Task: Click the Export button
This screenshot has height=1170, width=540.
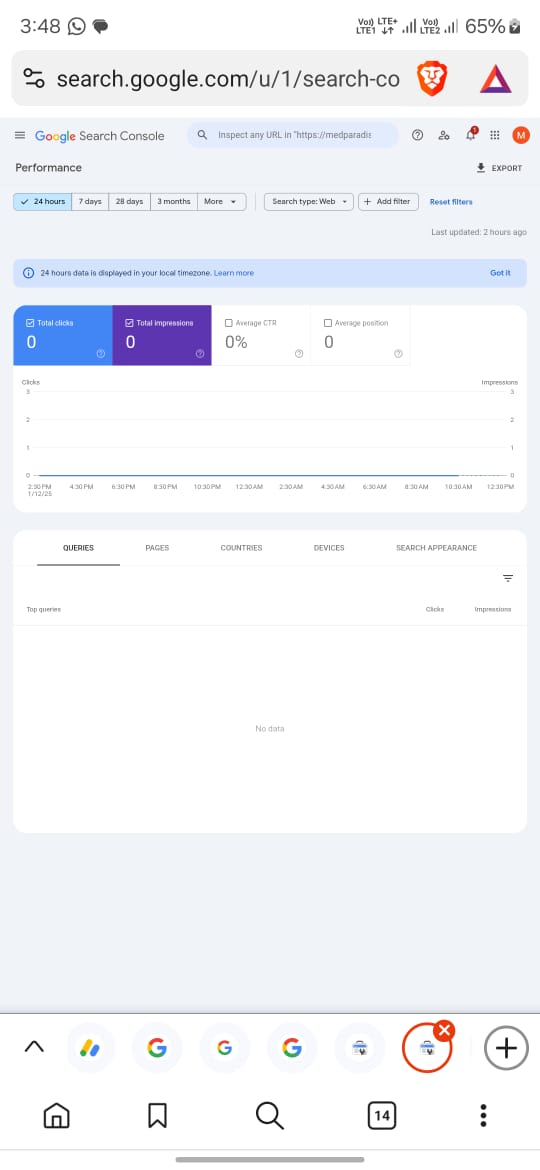Action: point(500,168)
